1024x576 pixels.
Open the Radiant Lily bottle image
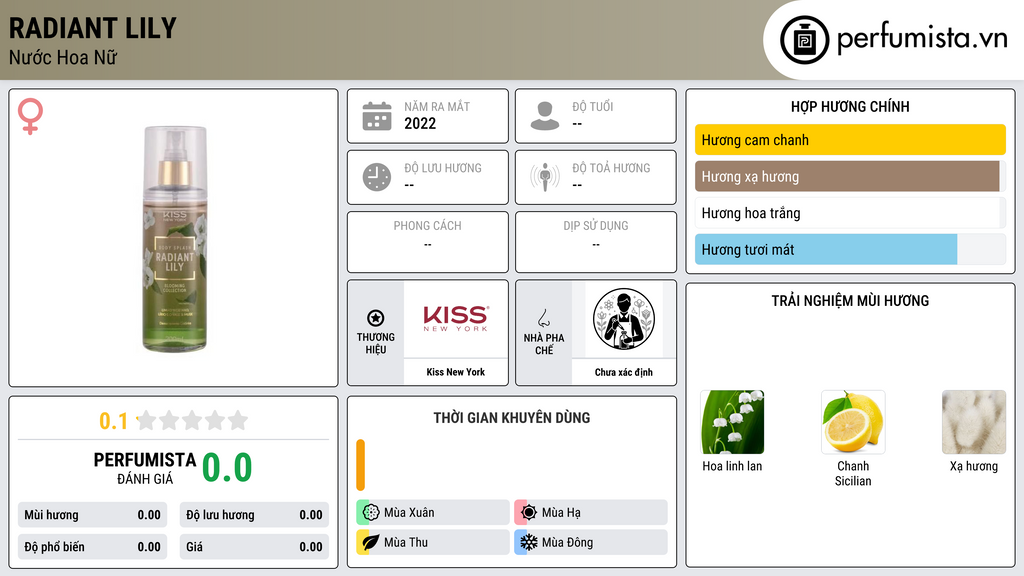pos(174,239)
